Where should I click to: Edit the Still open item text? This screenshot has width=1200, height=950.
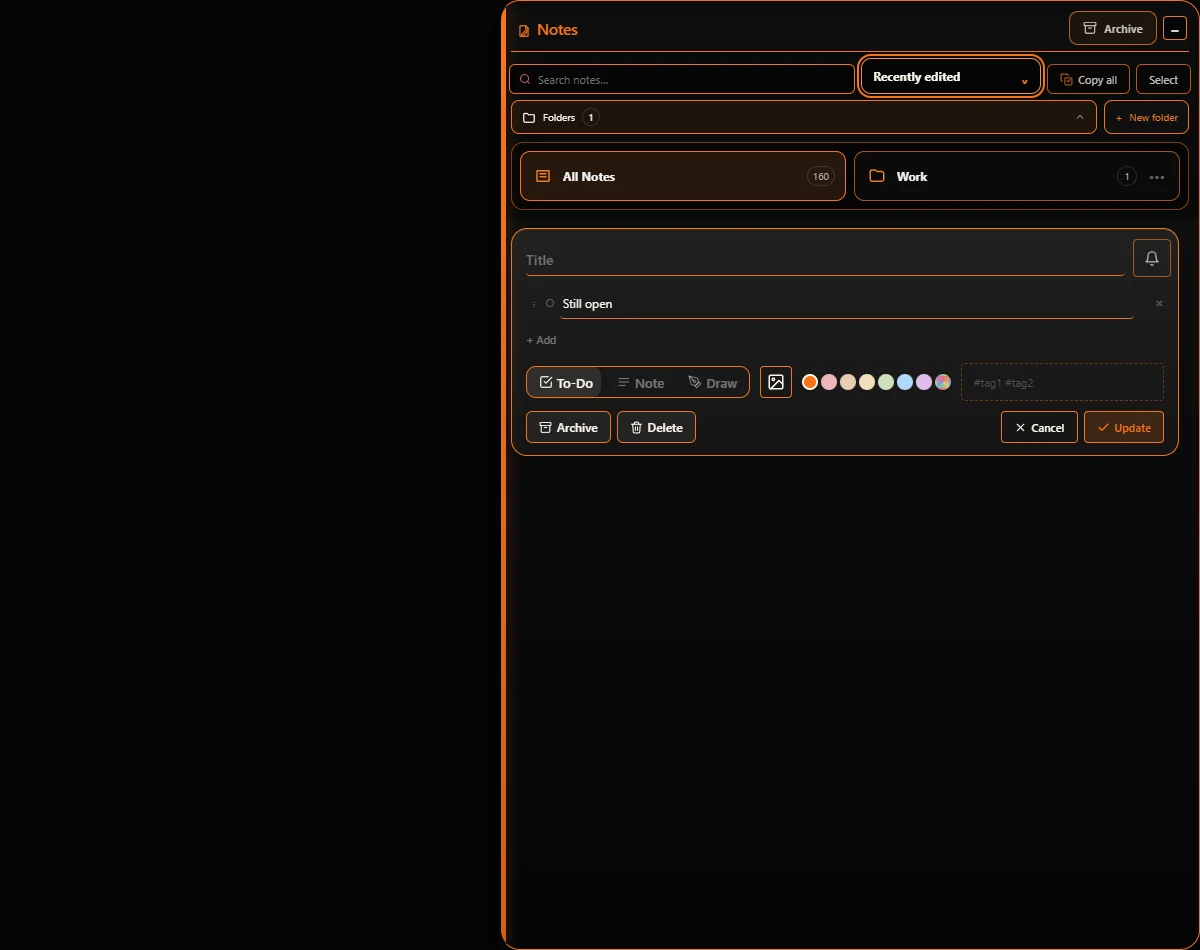pyautogui.click(x=847, y=304)
